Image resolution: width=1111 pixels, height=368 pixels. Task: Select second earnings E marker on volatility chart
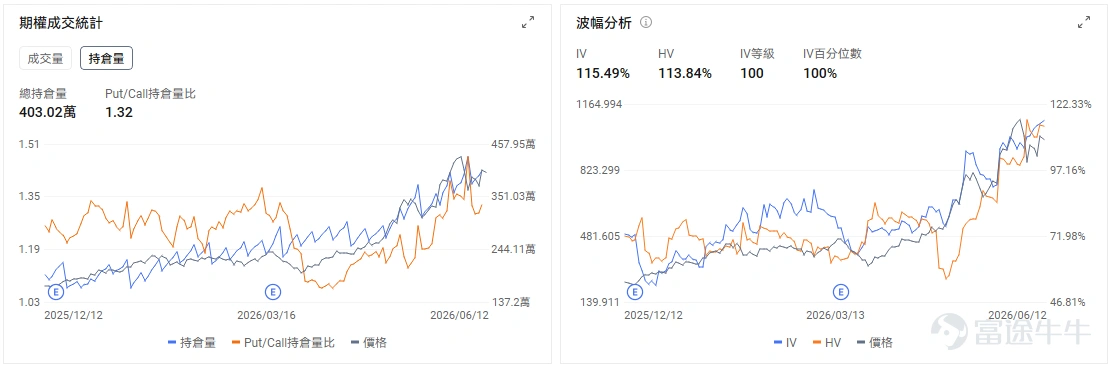[840, 291]
